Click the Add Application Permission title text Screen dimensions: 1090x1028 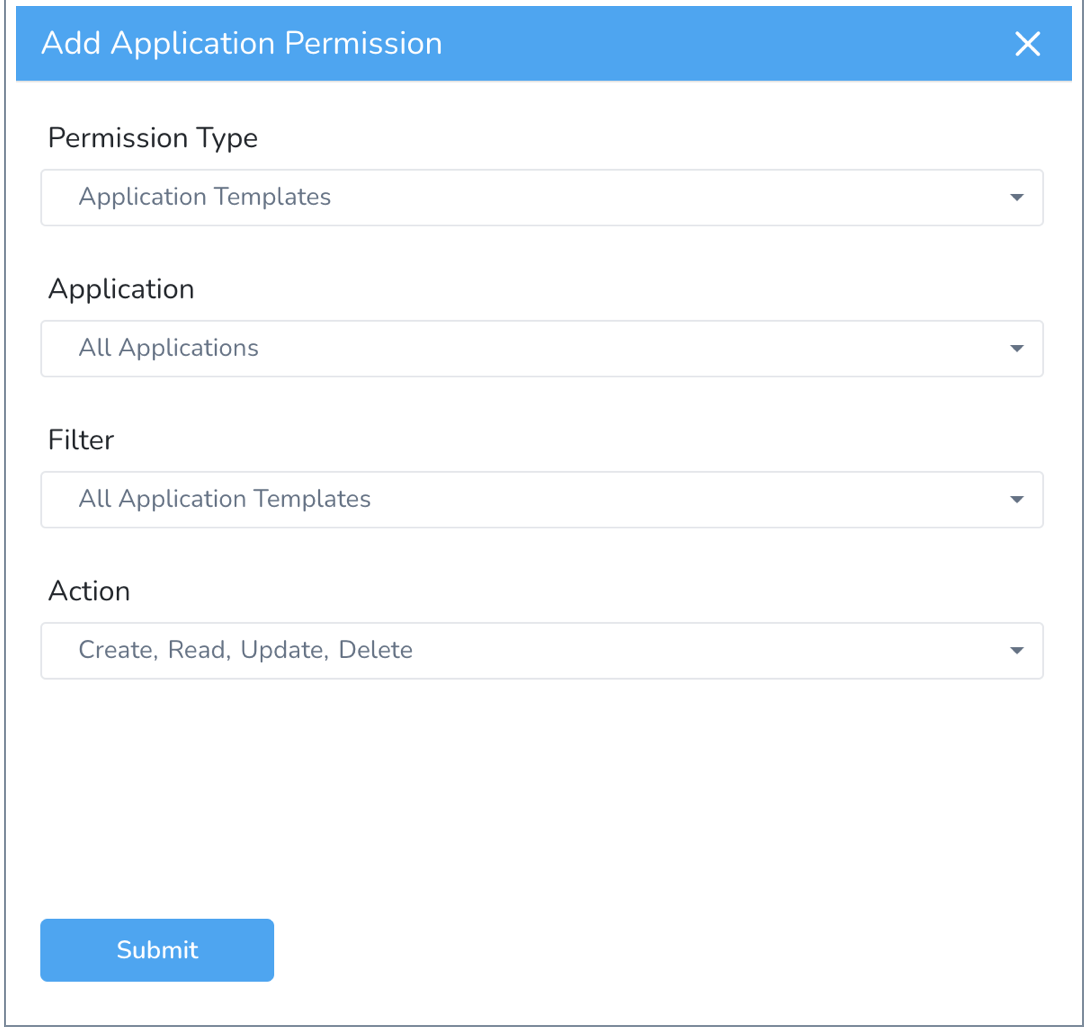(241, 44)
